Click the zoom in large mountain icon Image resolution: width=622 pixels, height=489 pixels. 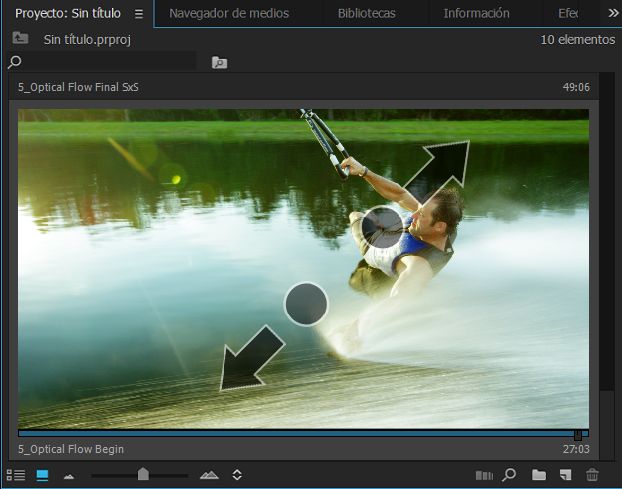point(209,475)
